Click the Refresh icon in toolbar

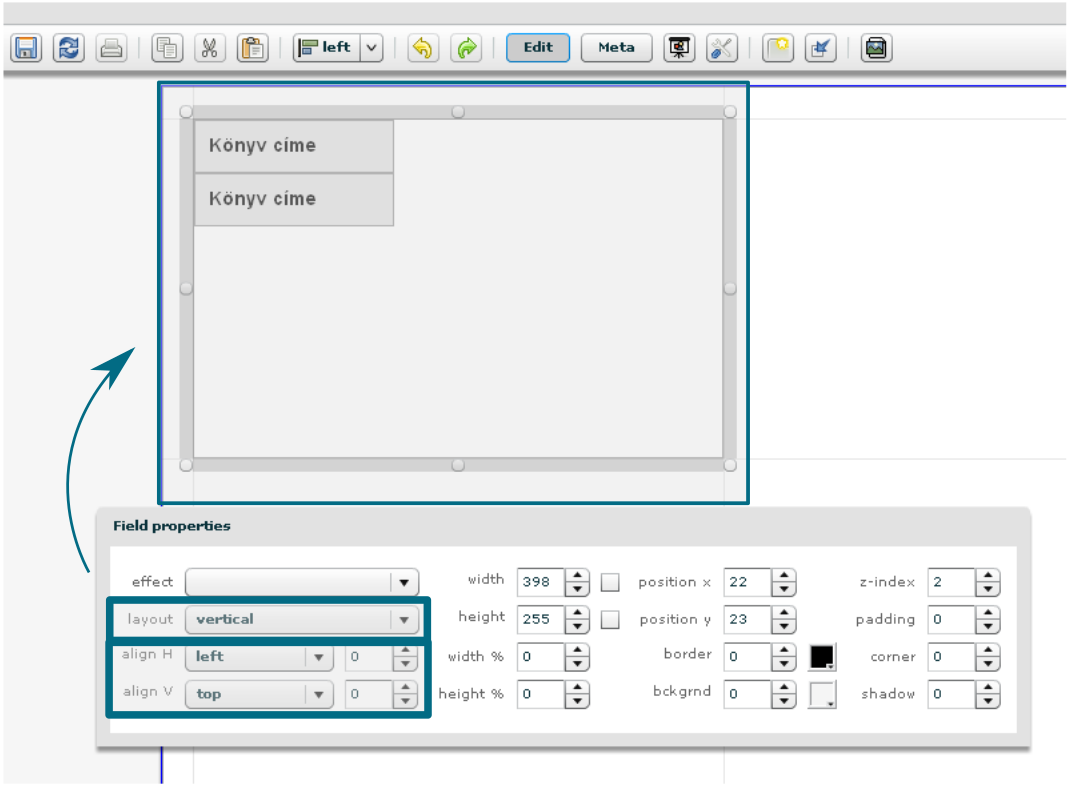point(69,48)
